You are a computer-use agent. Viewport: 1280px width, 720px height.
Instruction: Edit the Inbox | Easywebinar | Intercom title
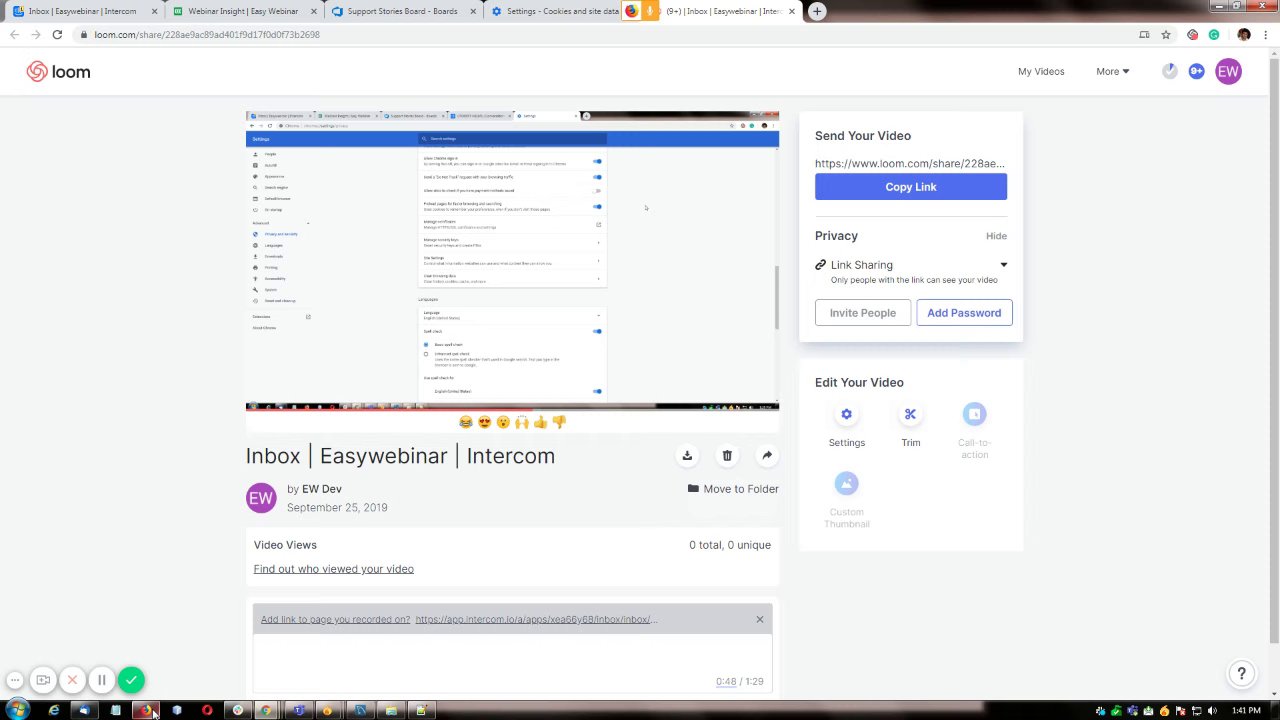[x=400, y=456]
